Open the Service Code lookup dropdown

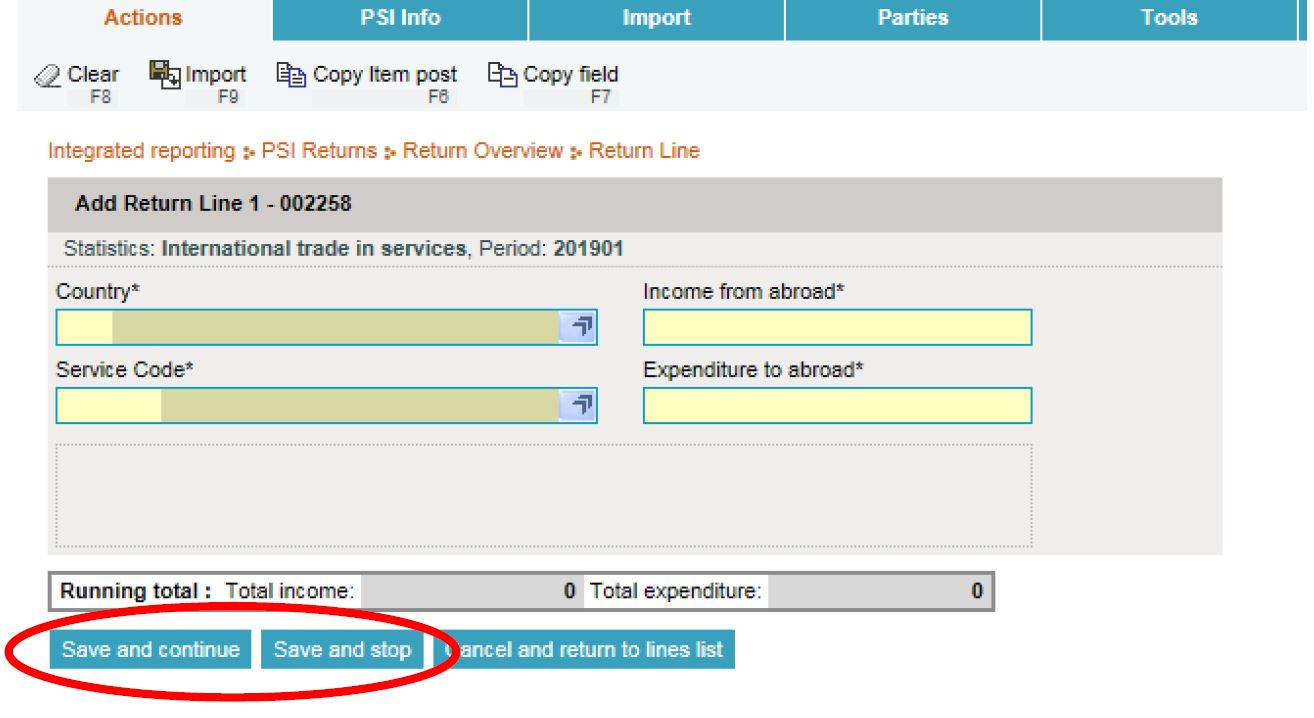point(577,405)
